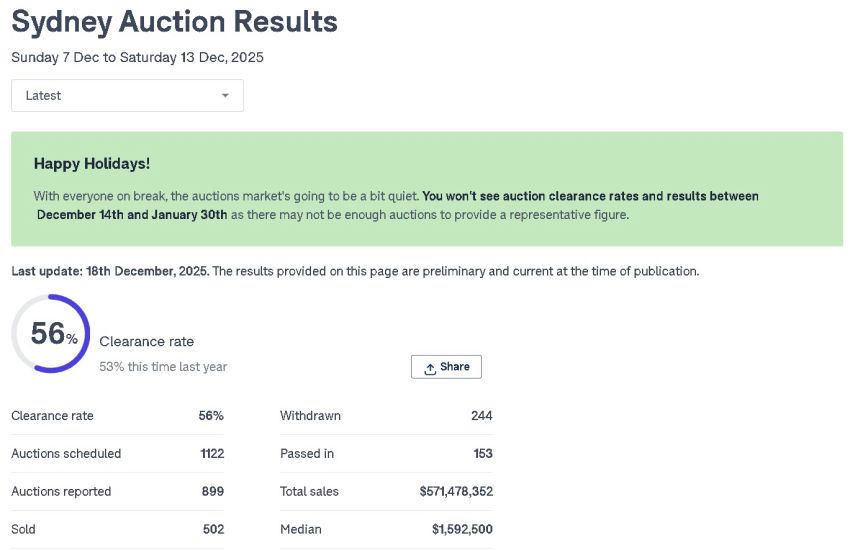The height and width of the screenshot is (551, 850).
Task: Click the Last update 18th December text
Action: pyautogui.click(x=110, y=271)
